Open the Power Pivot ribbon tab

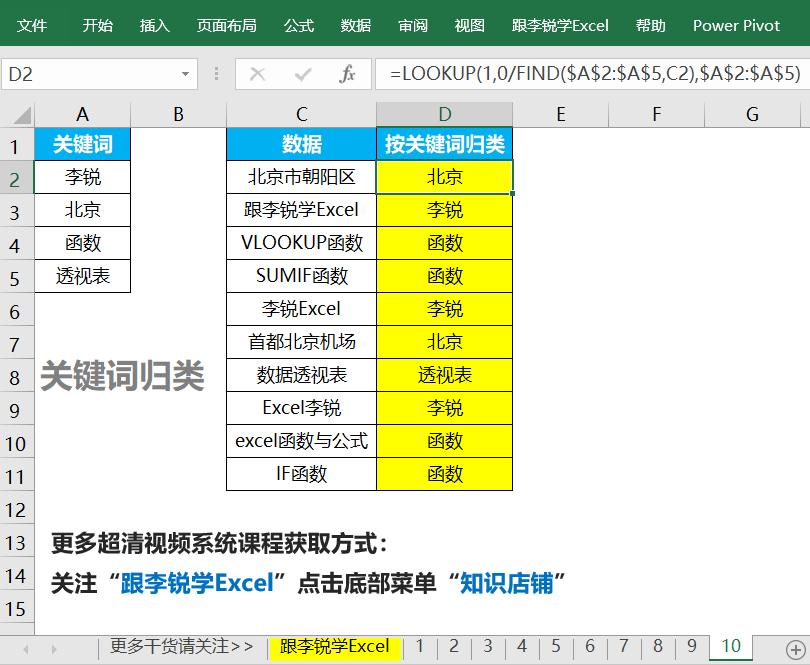click(x=736, y=25)
